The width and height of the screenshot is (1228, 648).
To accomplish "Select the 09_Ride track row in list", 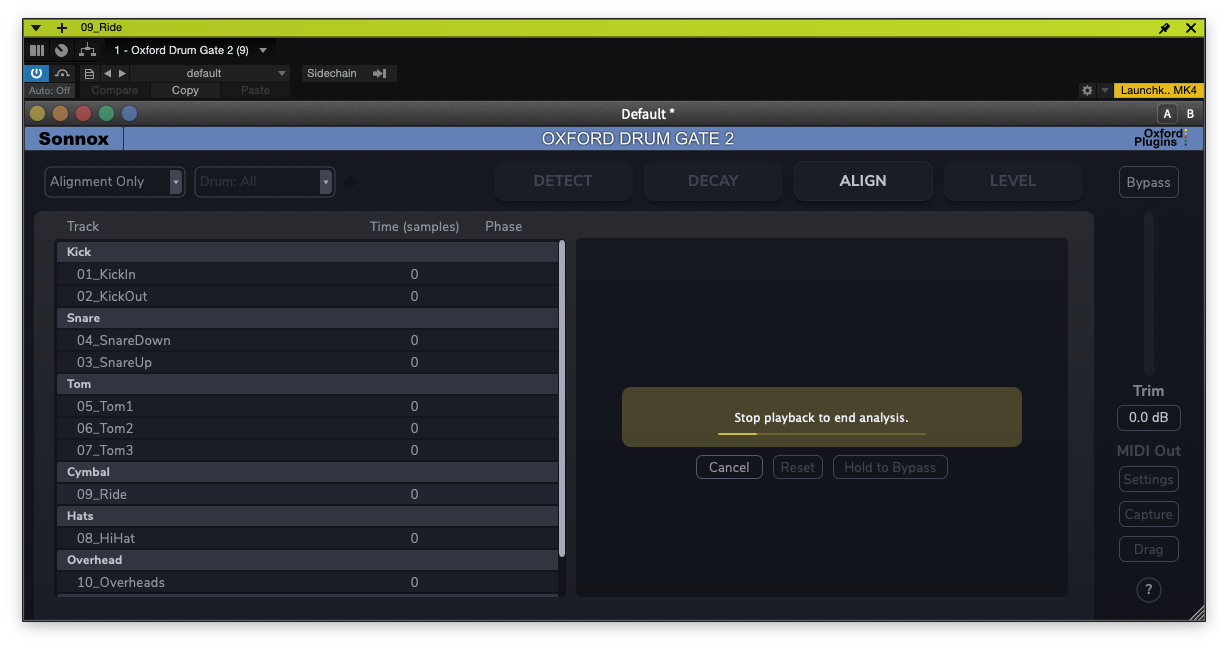I will (x=307, y=494).
